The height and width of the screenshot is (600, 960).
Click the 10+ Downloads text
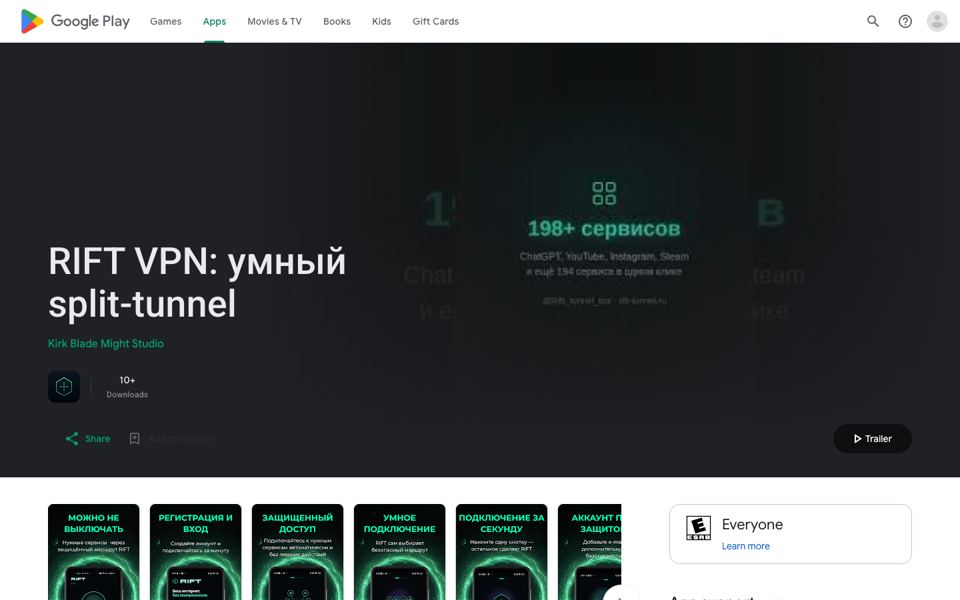click(x=127, y=387)
